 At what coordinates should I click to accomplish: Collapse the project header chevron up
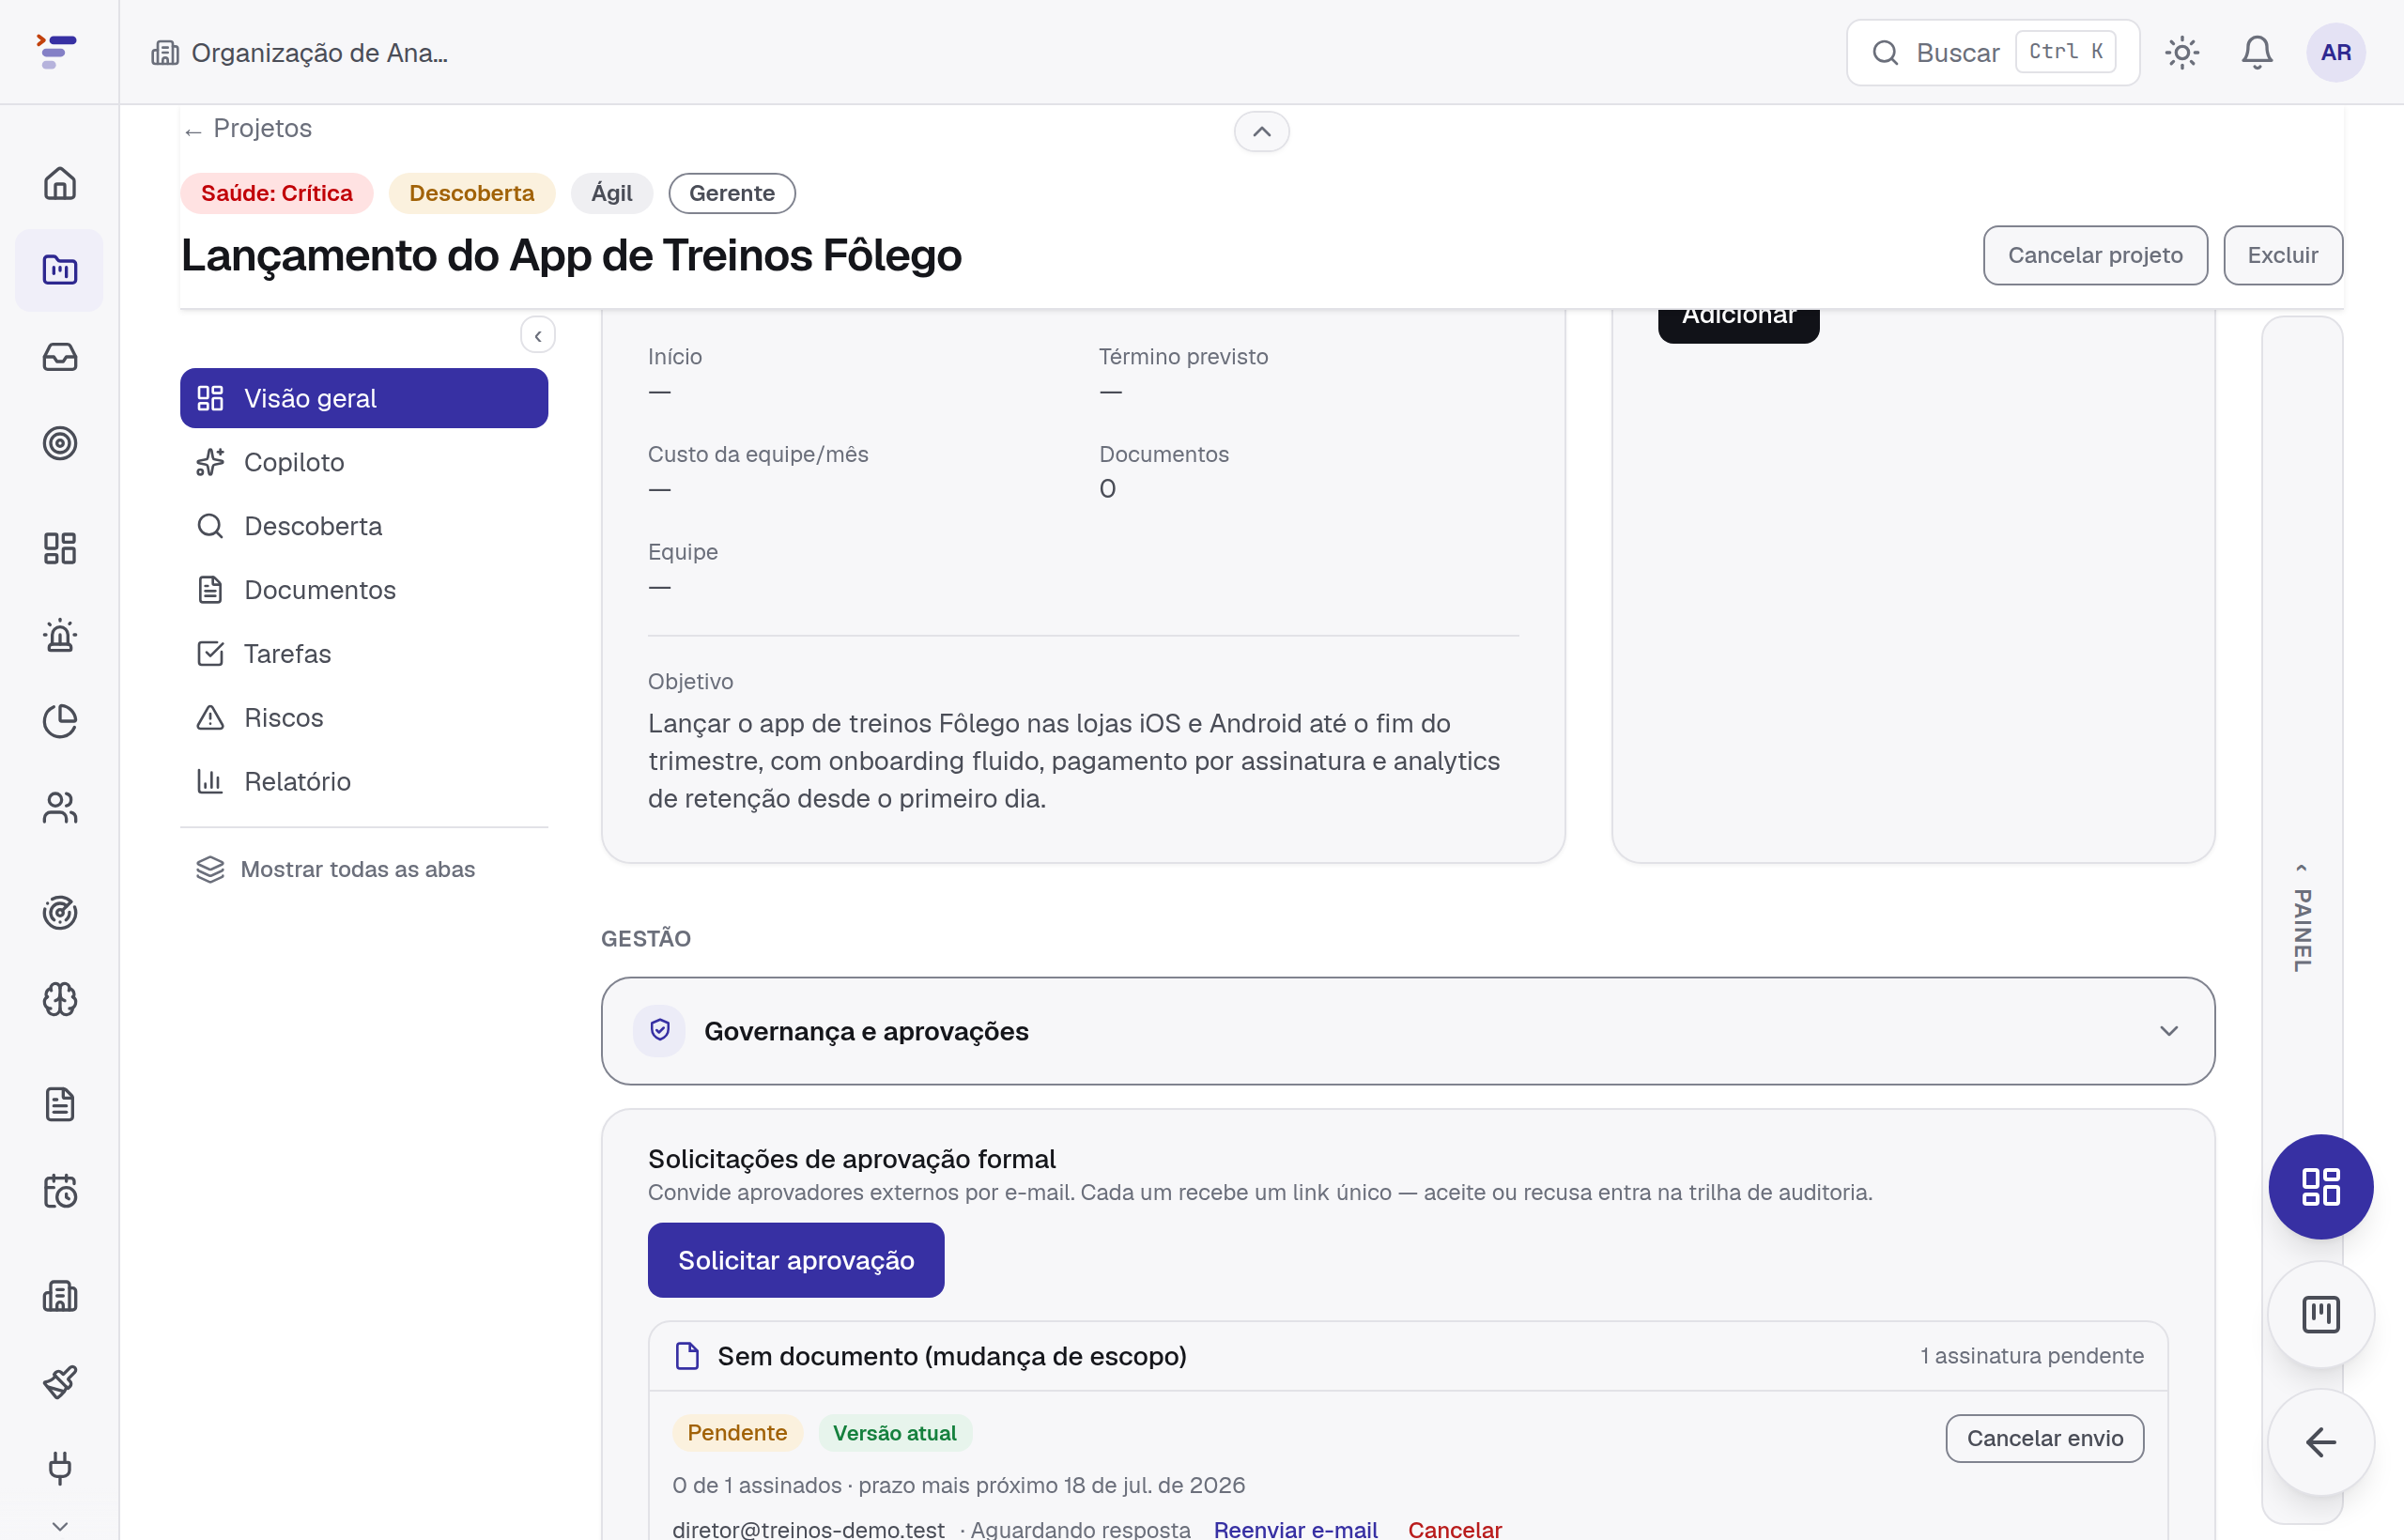point(1262,132)
